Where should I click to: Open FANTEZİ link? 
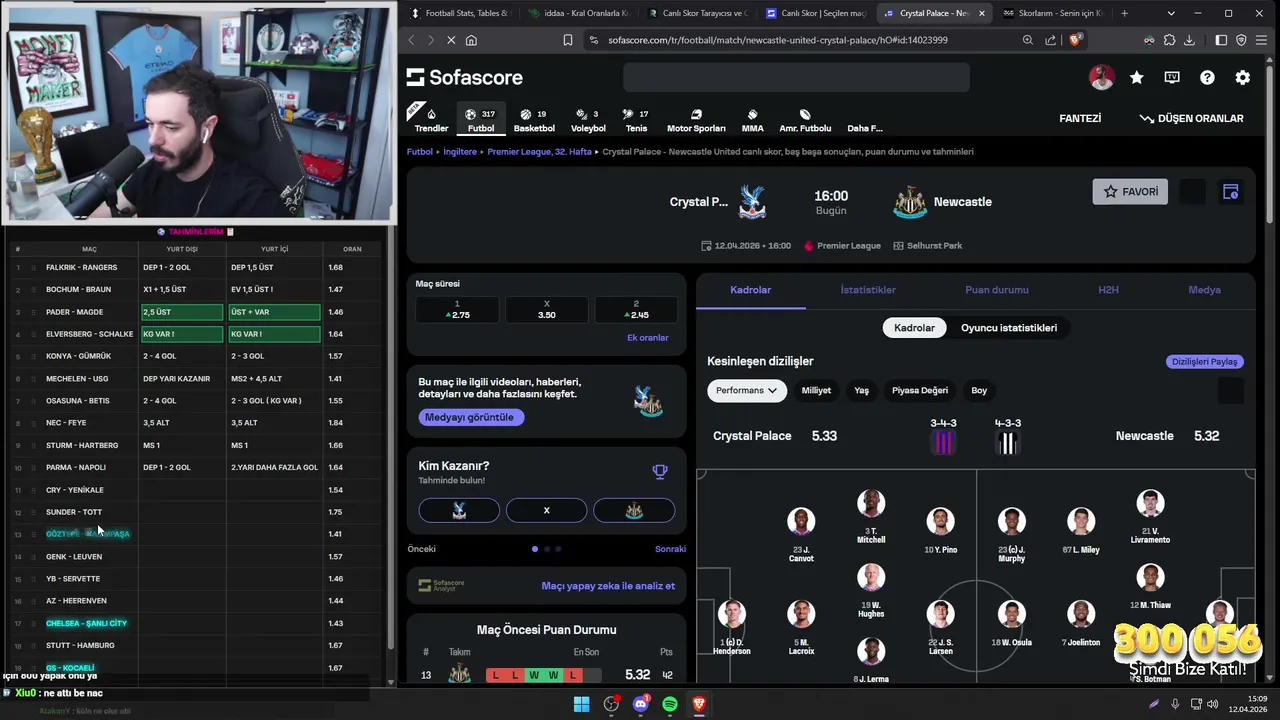tap(1080, 118)
